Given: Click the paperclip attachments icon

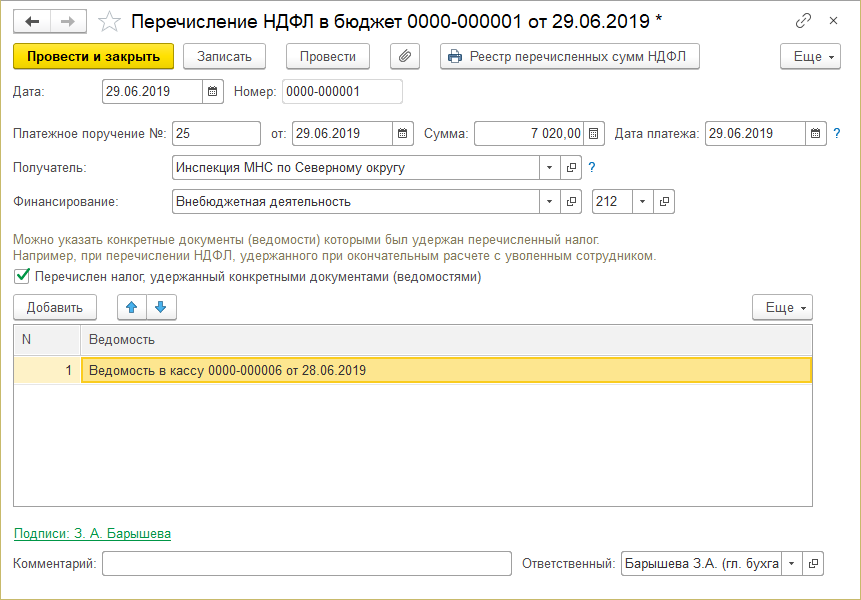Looking at the screenshot, I should (405, 57).
